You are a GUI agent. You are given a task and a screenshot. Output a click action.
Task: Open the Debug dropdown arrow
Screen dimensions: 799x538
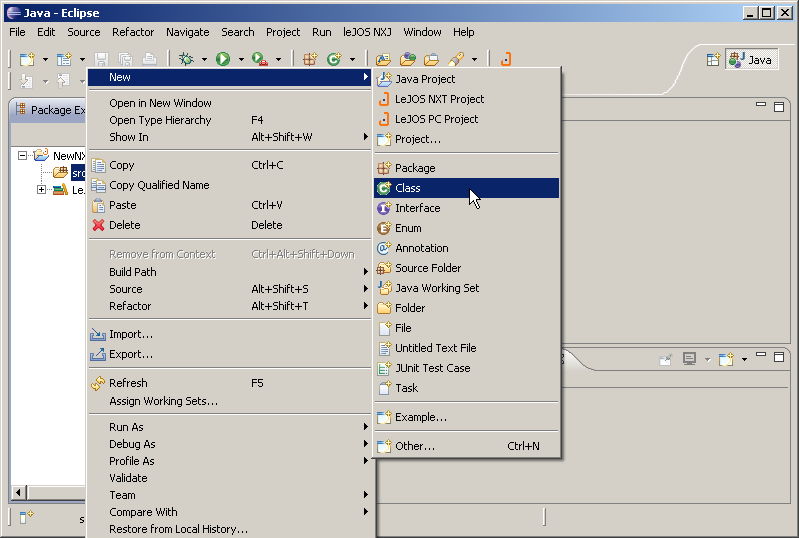(204, 60)
